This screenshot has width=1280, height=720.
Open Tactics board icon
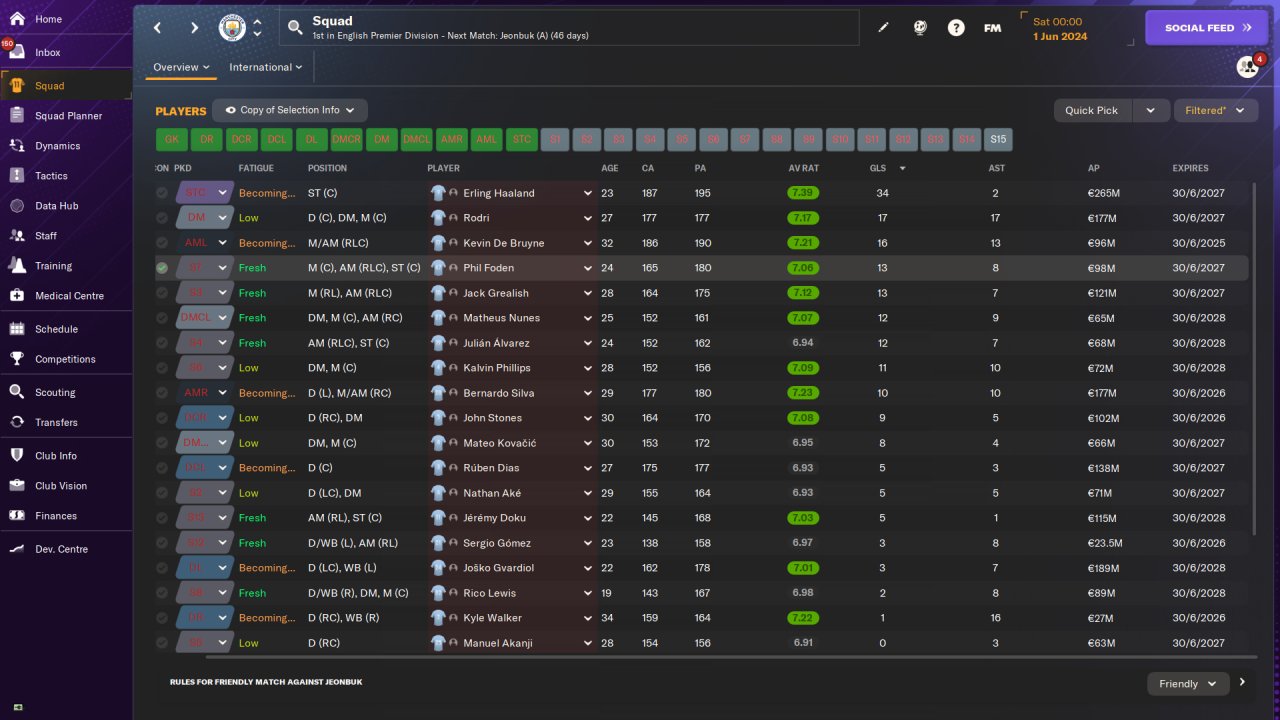17,176
